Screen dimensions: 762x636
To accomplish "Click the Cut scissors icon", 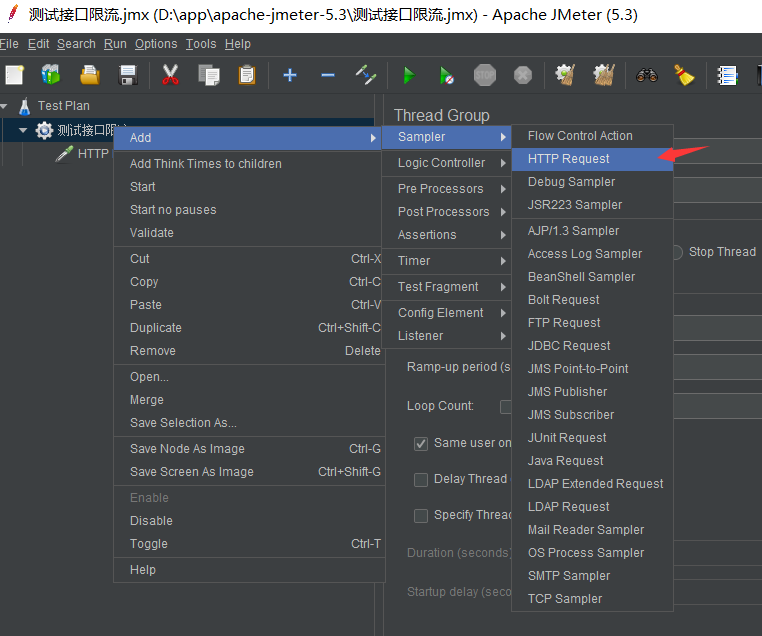I will [x=171, y=75].
